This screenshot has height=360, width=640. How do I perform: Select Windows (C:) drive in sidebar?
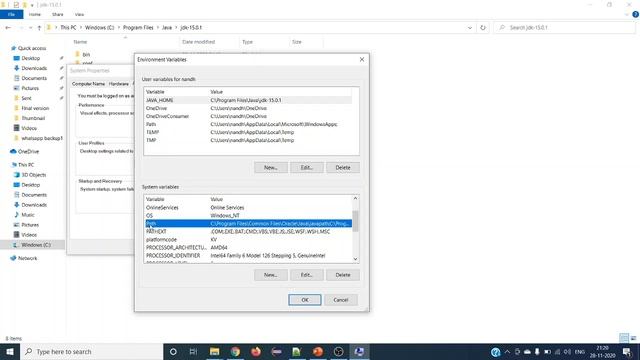[36, 245]
